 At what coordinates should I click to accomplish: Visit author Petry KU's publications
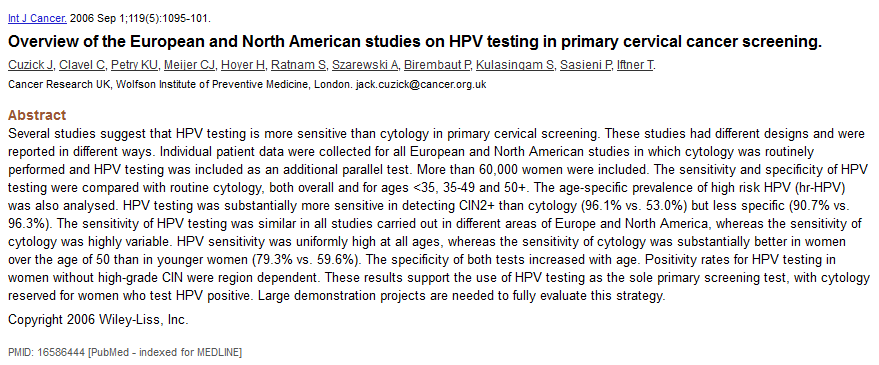pos(135,66)
